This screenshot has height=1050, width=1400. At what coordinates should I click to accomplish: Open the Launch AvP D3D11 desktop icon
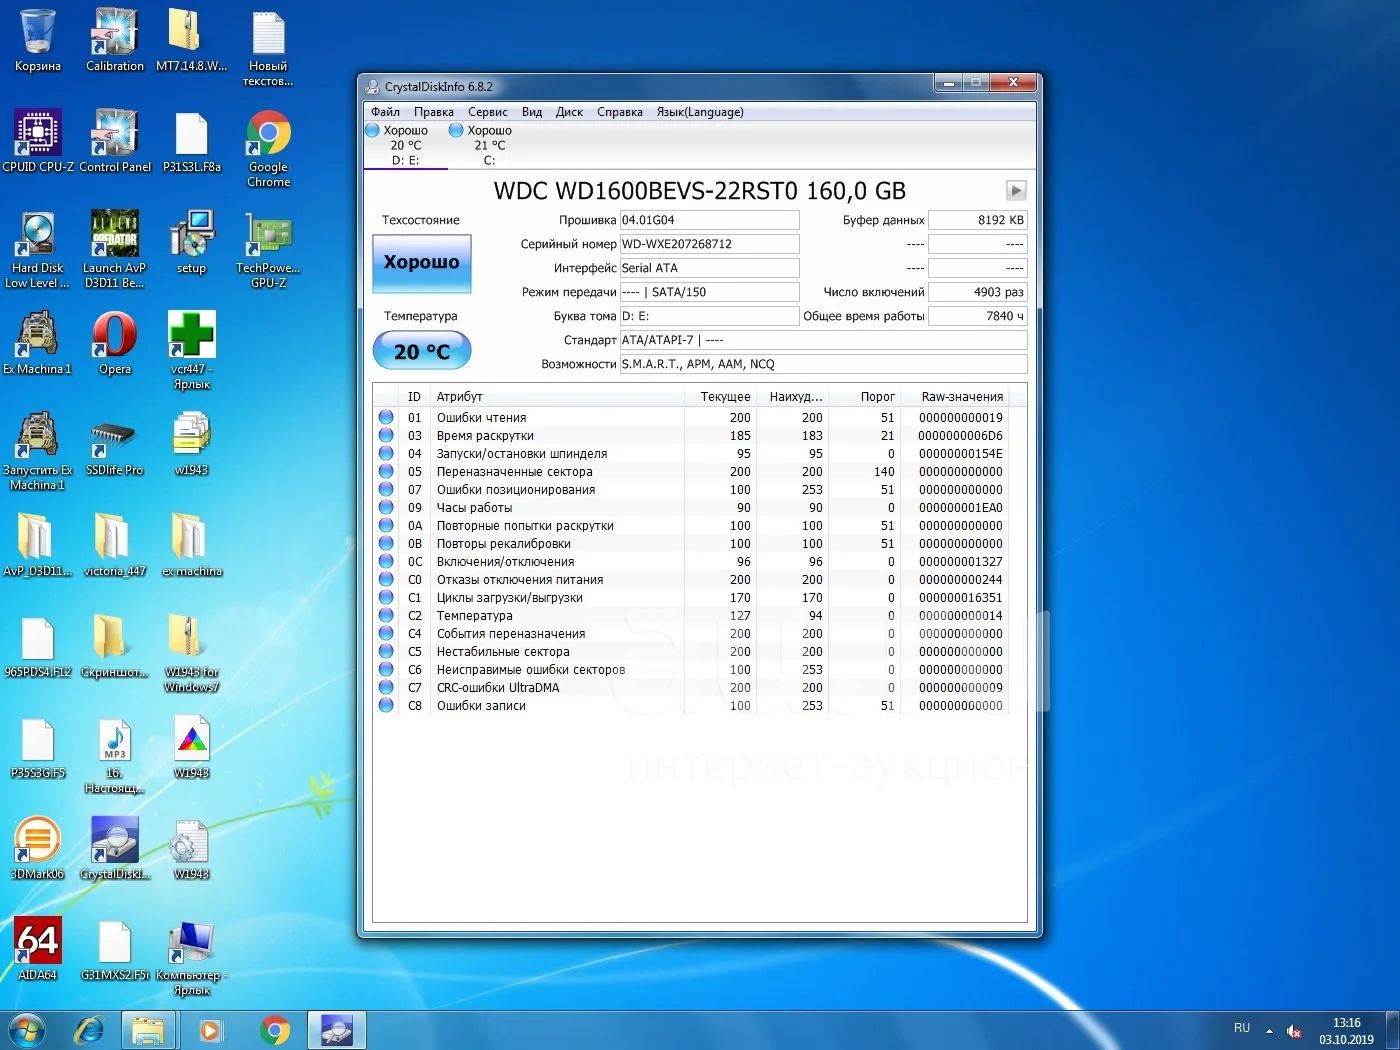[x=115, y=249]
